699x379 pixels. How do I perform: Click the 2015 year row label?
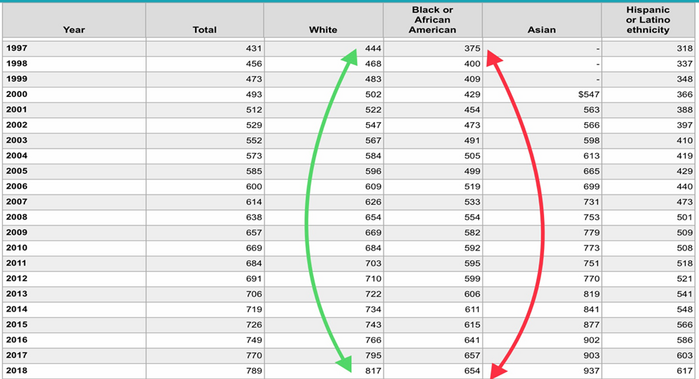16,325
